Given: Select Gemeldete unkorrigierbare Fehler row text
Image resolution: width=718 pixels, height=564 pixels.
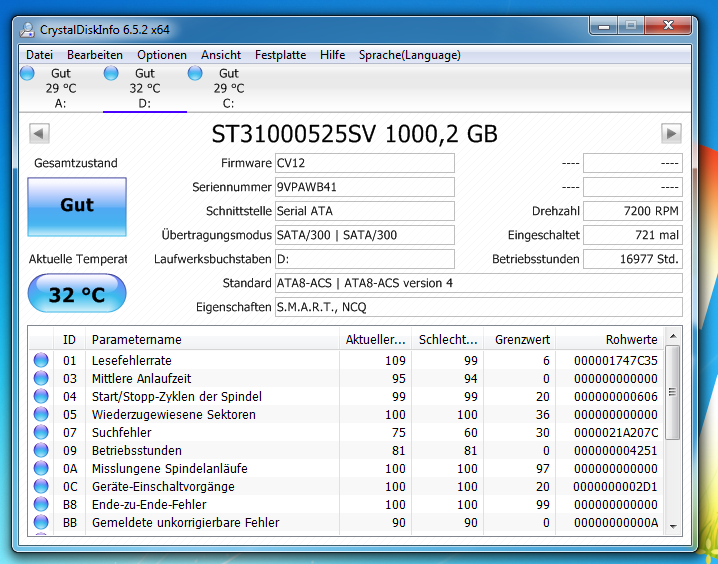Looking at the screenshot, I should click(185, 523).
